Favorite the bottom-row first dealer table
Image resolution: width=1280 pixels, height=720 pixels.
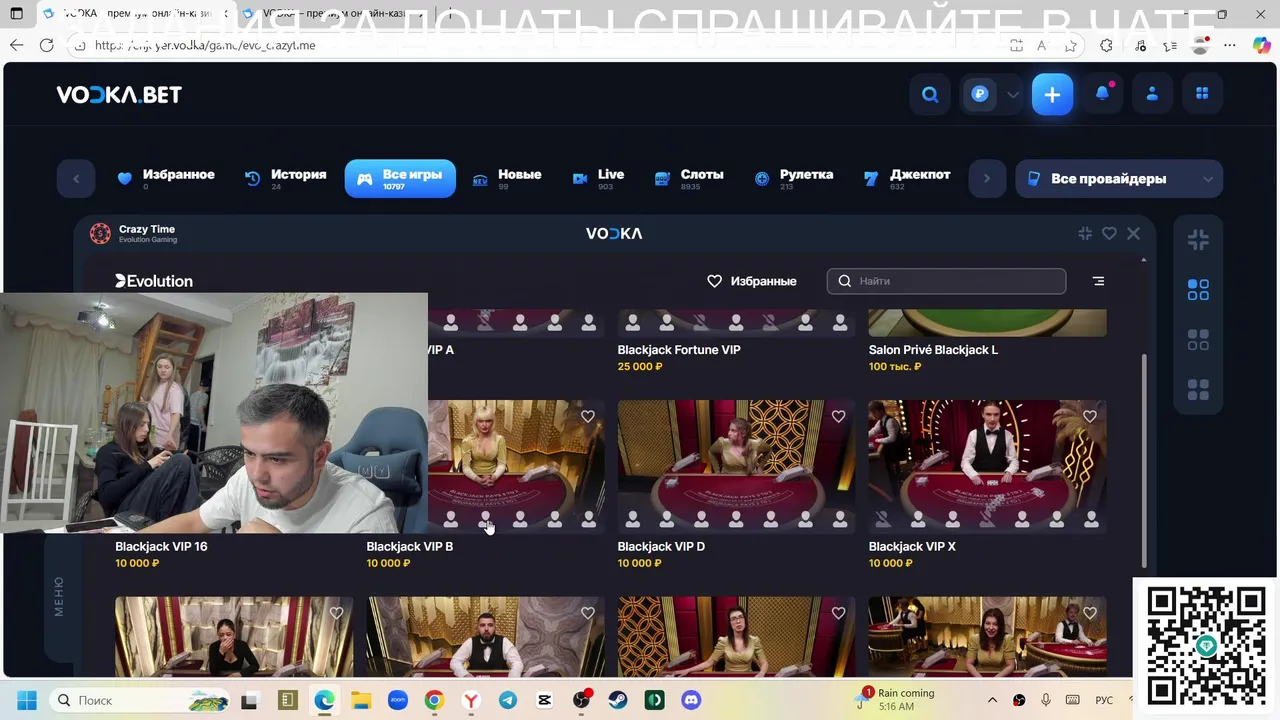pyautogui.click(x=337, y=613)
